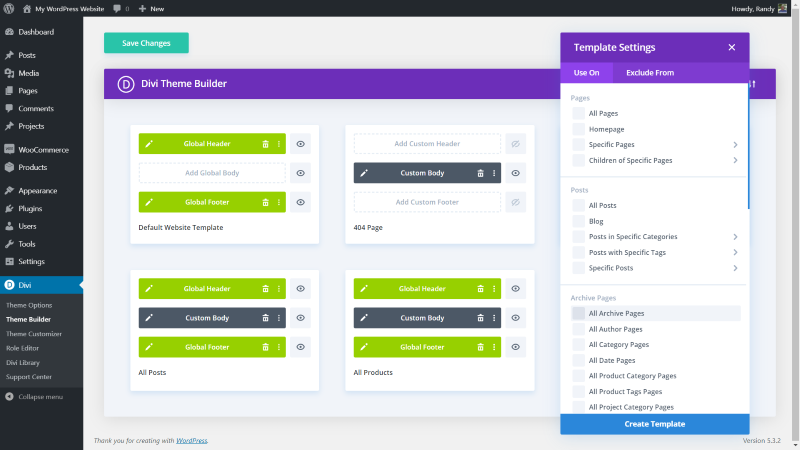Viewport: 800px width, 450px height.
Task: Select the Use On tab
Action: pyautogui.click(x=586, y=72)
